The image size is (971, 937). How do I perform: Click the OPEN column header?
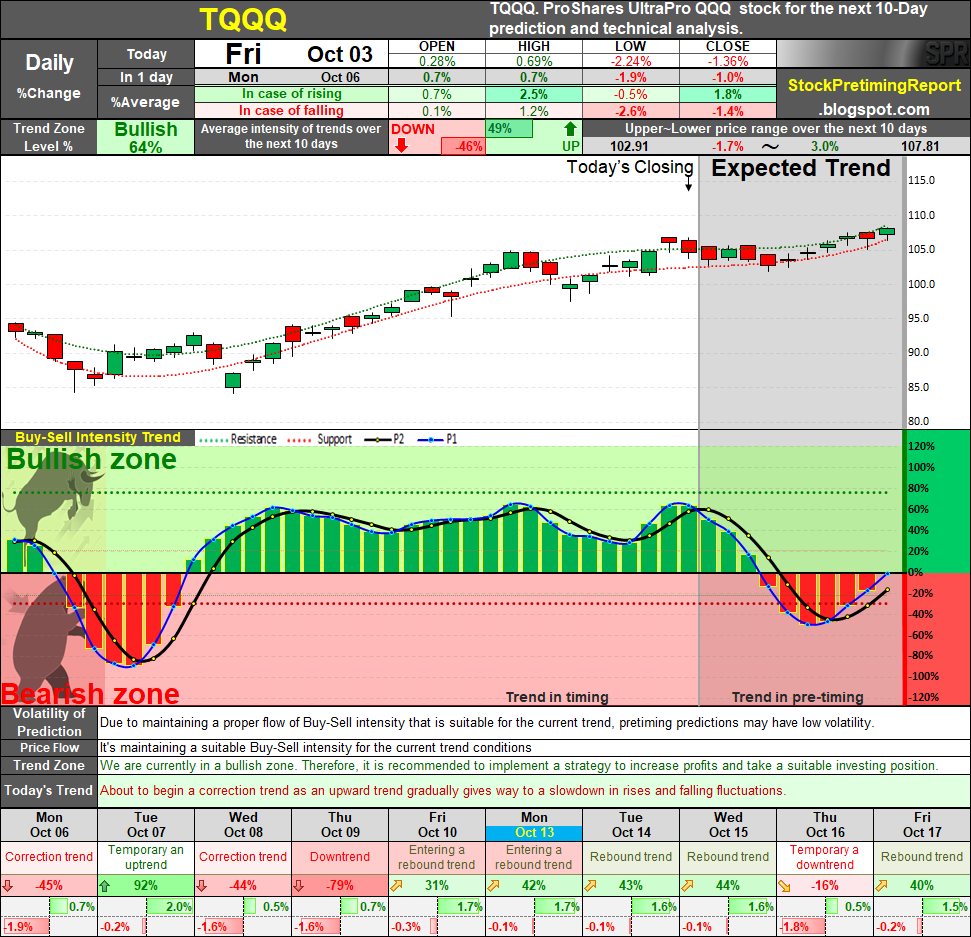point(437,46)
